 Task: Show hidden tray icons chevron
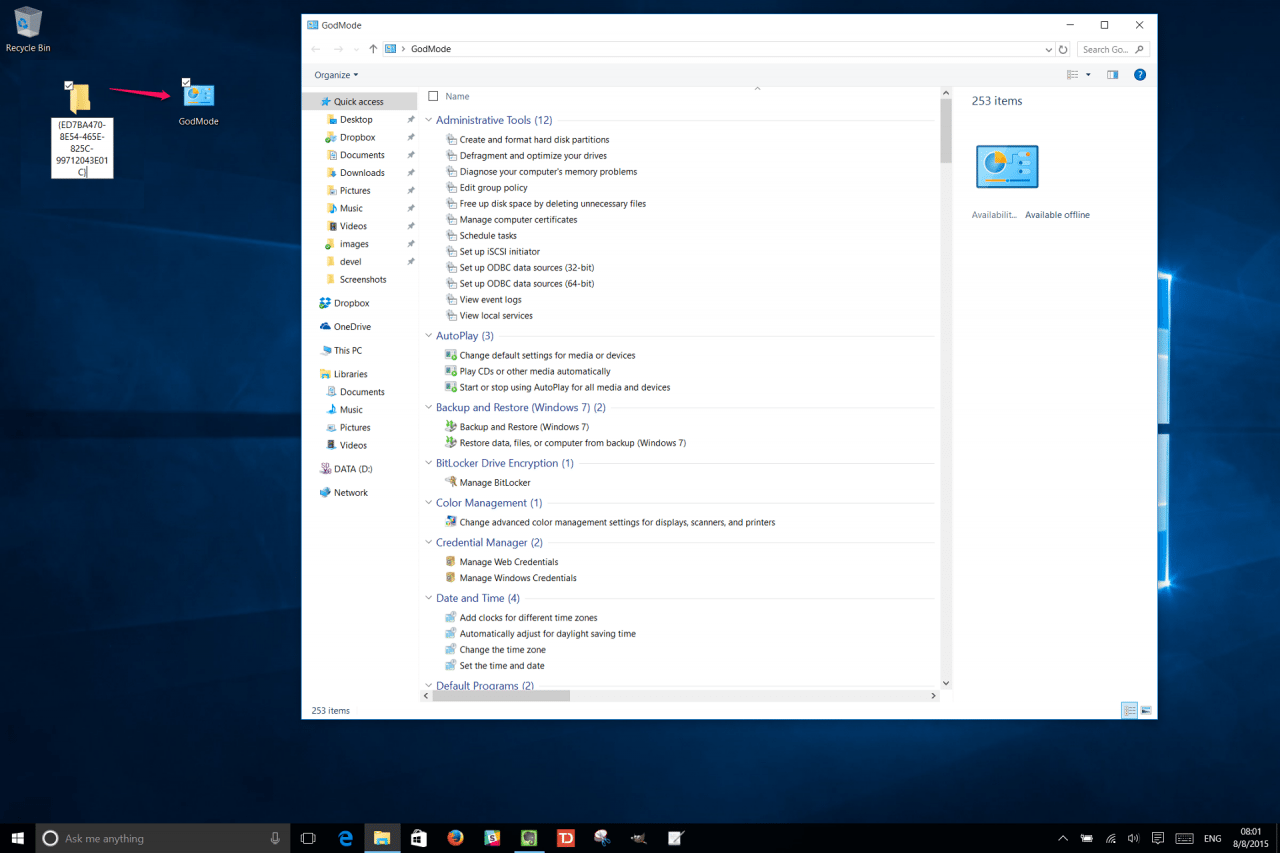tap(1062, 838)
